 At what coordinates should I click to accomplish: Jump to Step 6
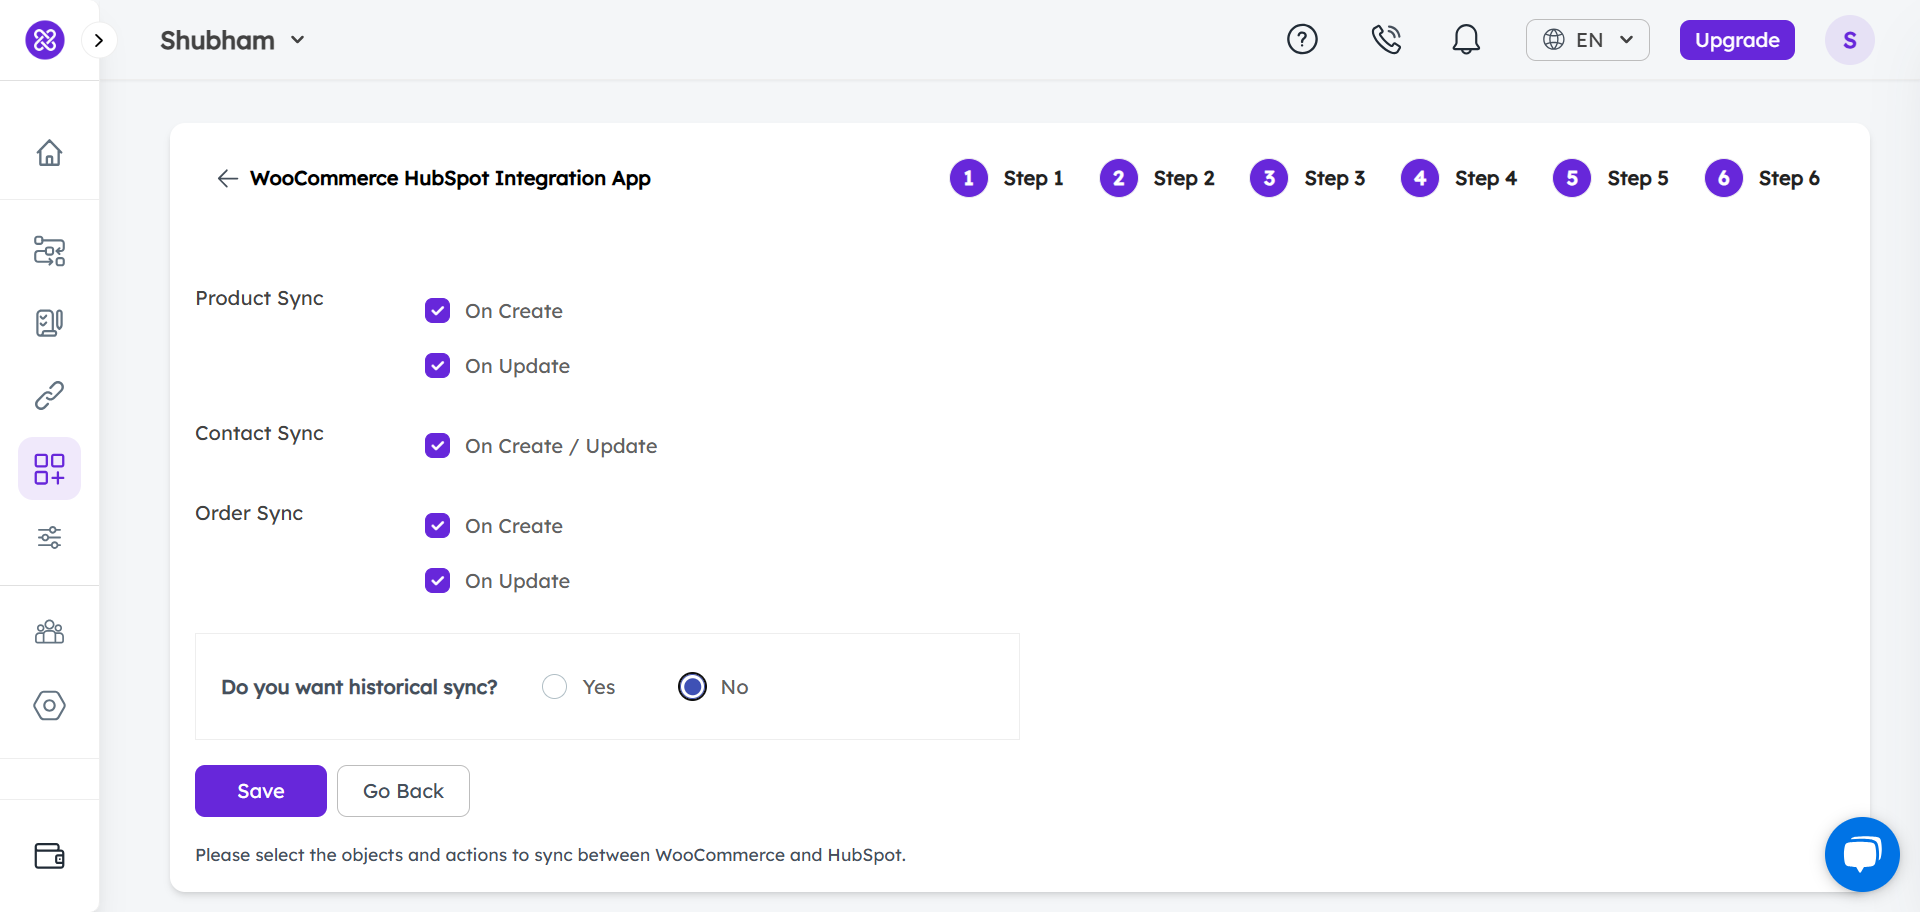coord(1762,178)
